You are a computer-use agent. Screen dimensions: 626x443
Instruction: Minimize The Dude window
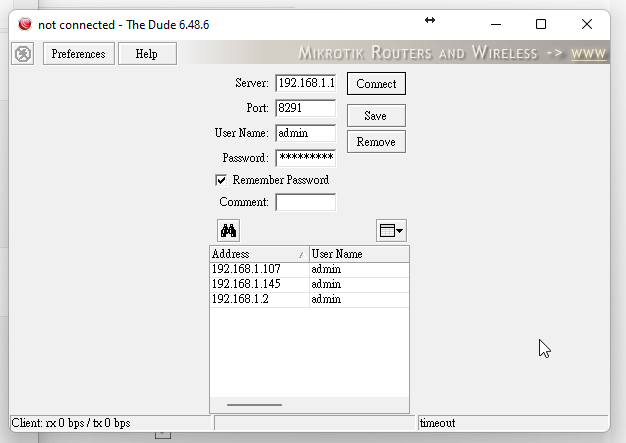tap(496, 24)
